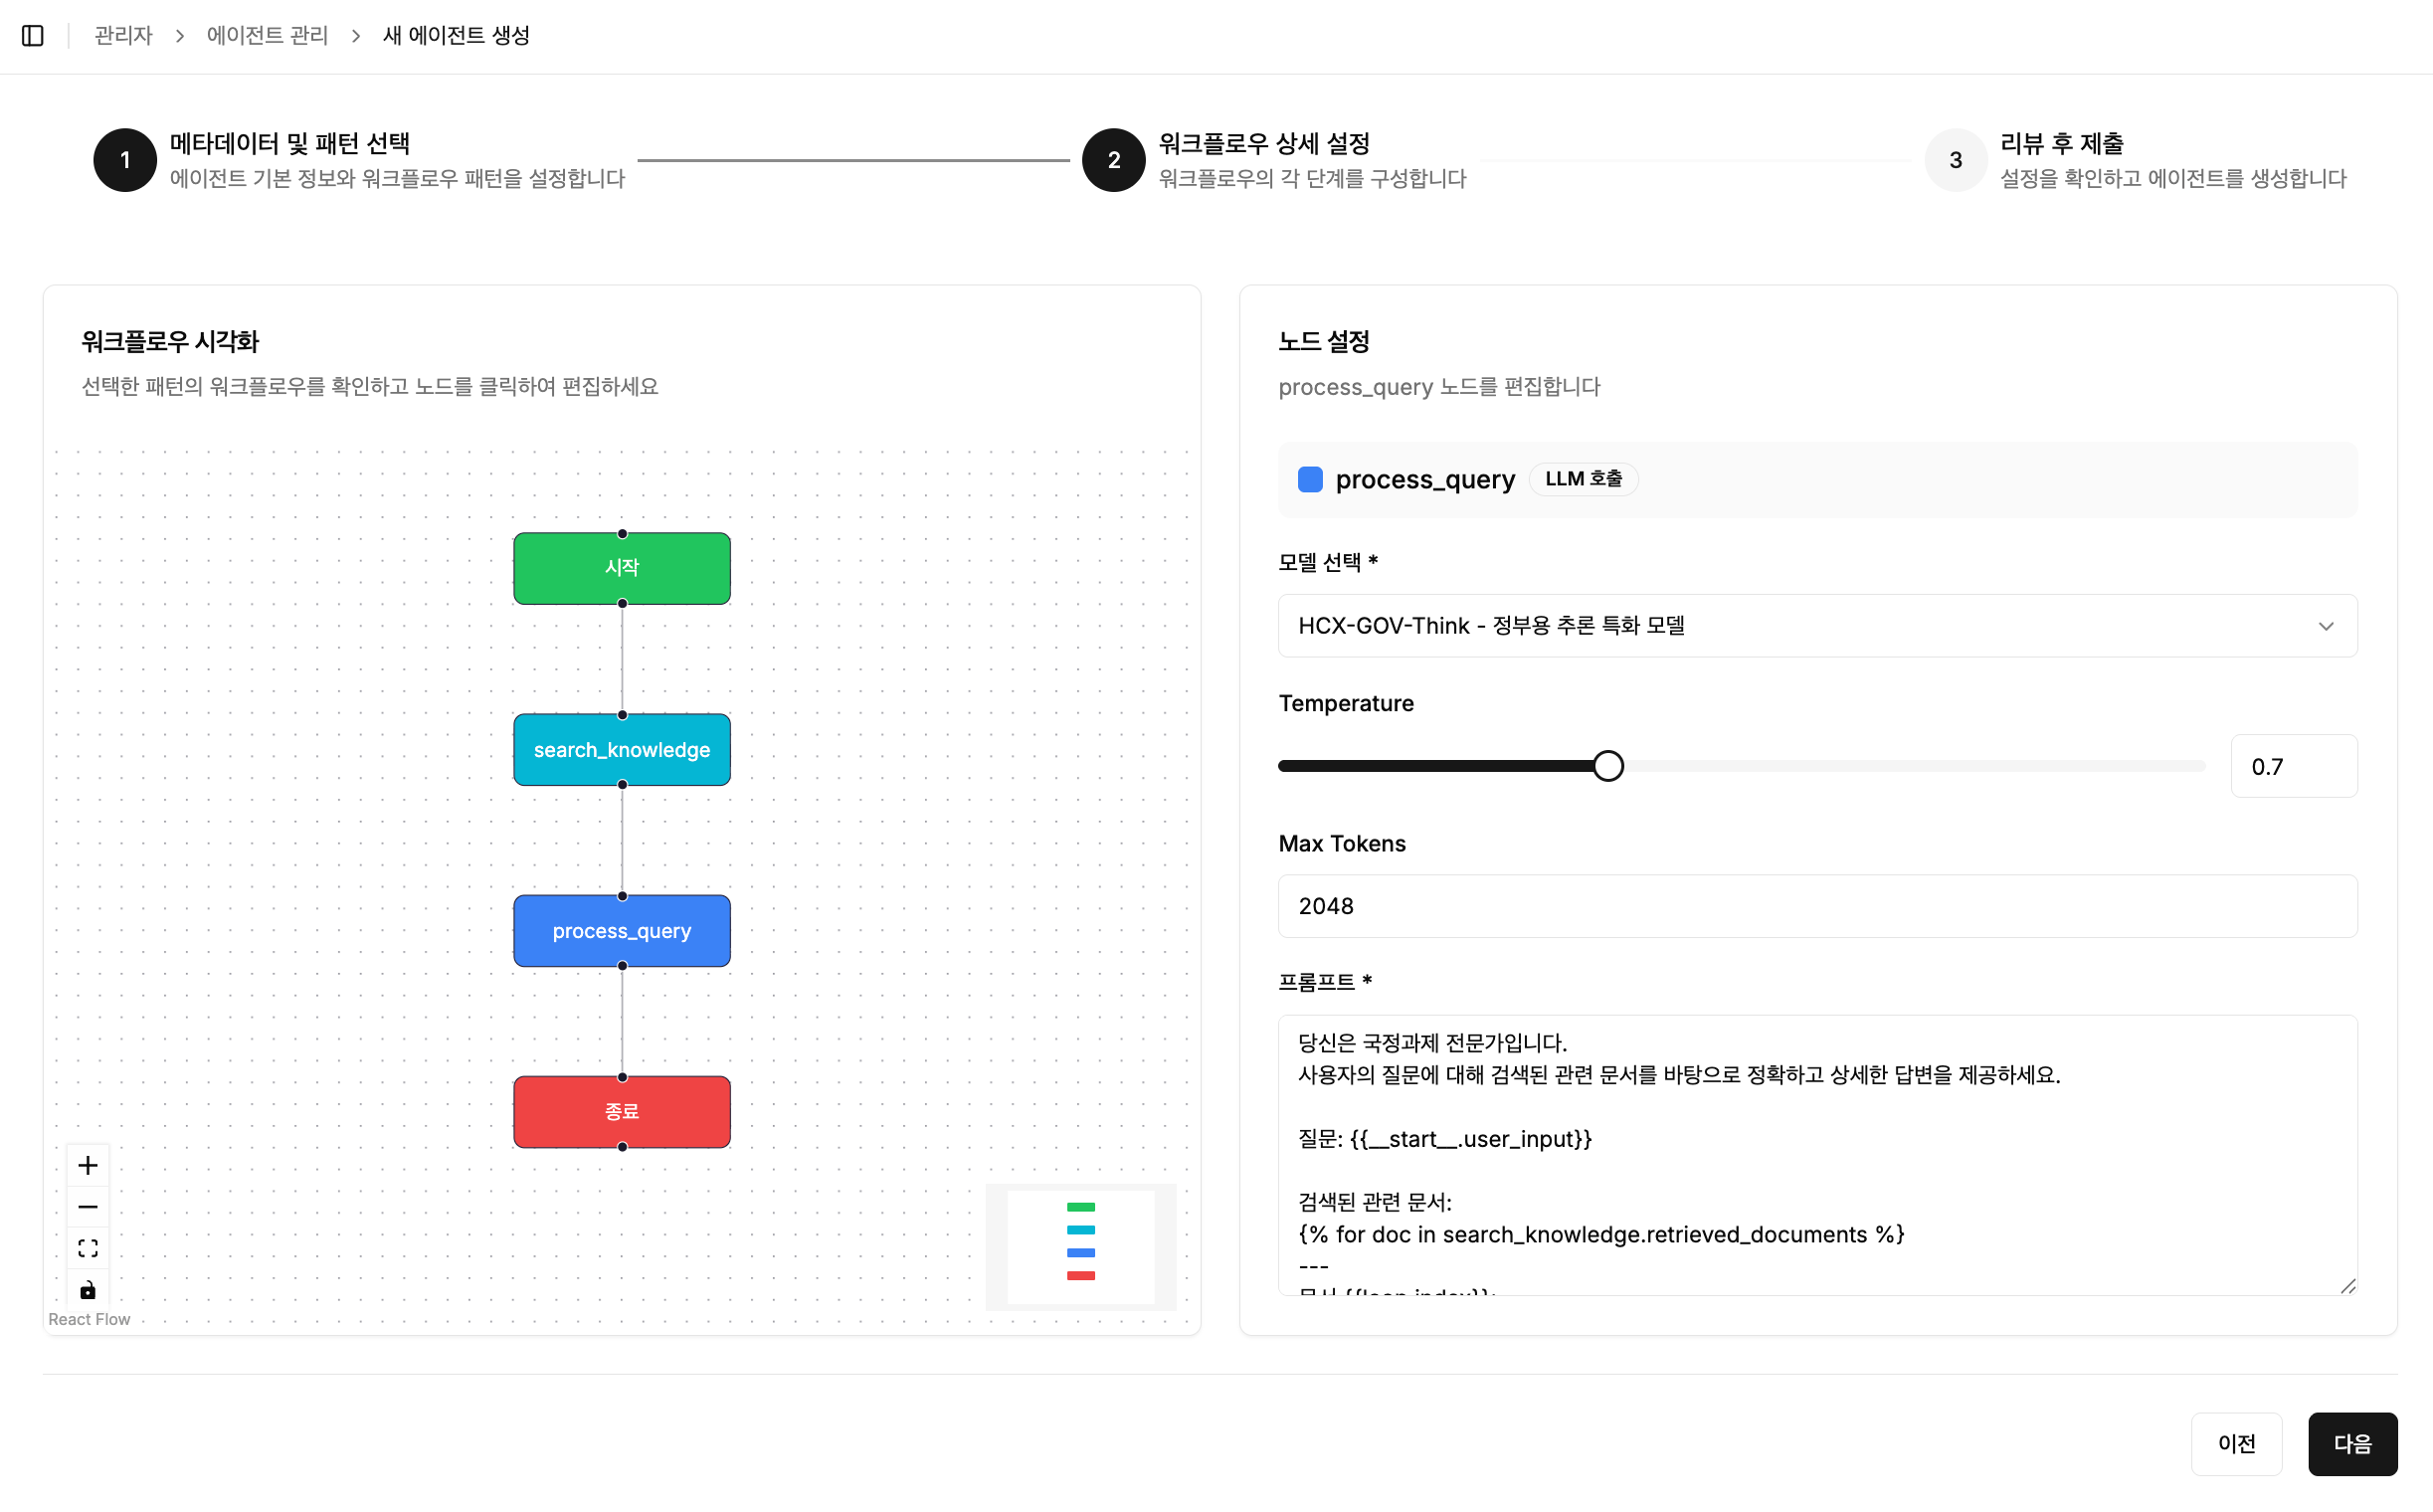
Task: Fit the workflow to the view
Action: (88, 1247)
